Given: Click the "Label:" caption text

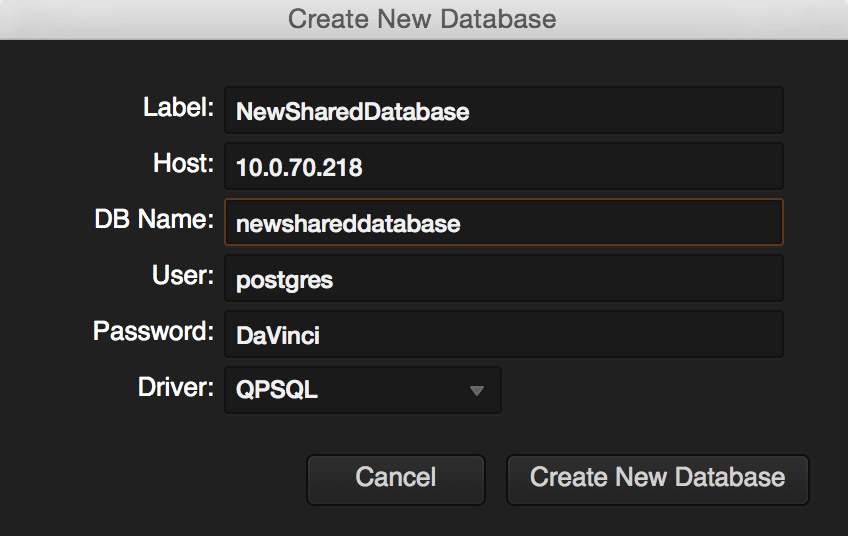Looking at the screenshot, I should pyautogui.click(x=178, y=107).
